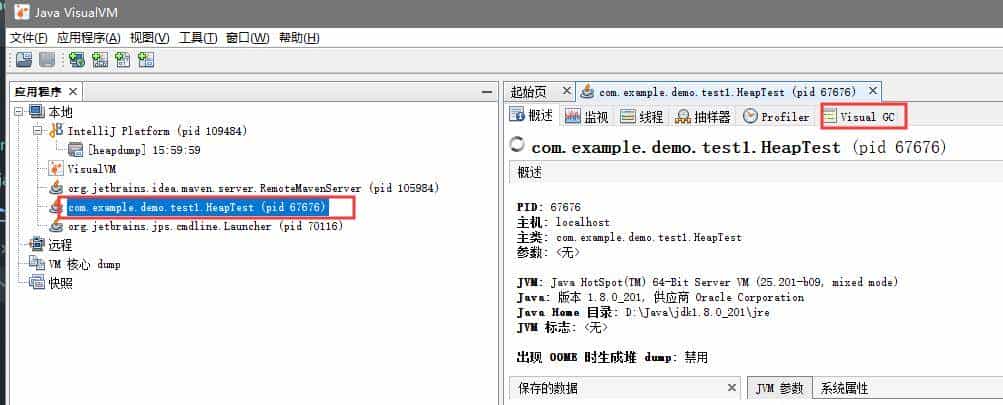Open the 视图(V) menu
Viewport: 1003px width, 405px height.
tap(150, 38)
